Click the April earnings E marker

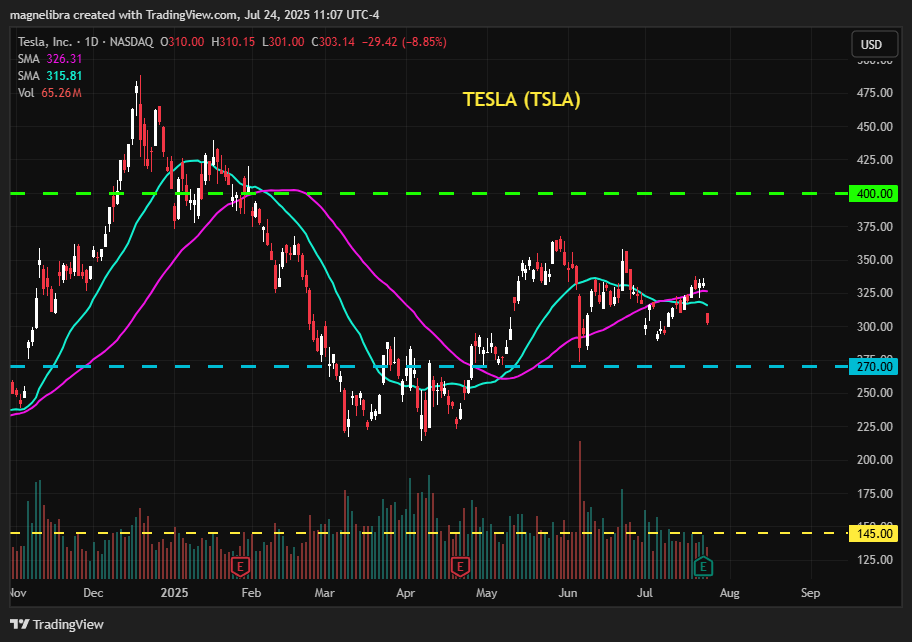click(x=460, y=566)
